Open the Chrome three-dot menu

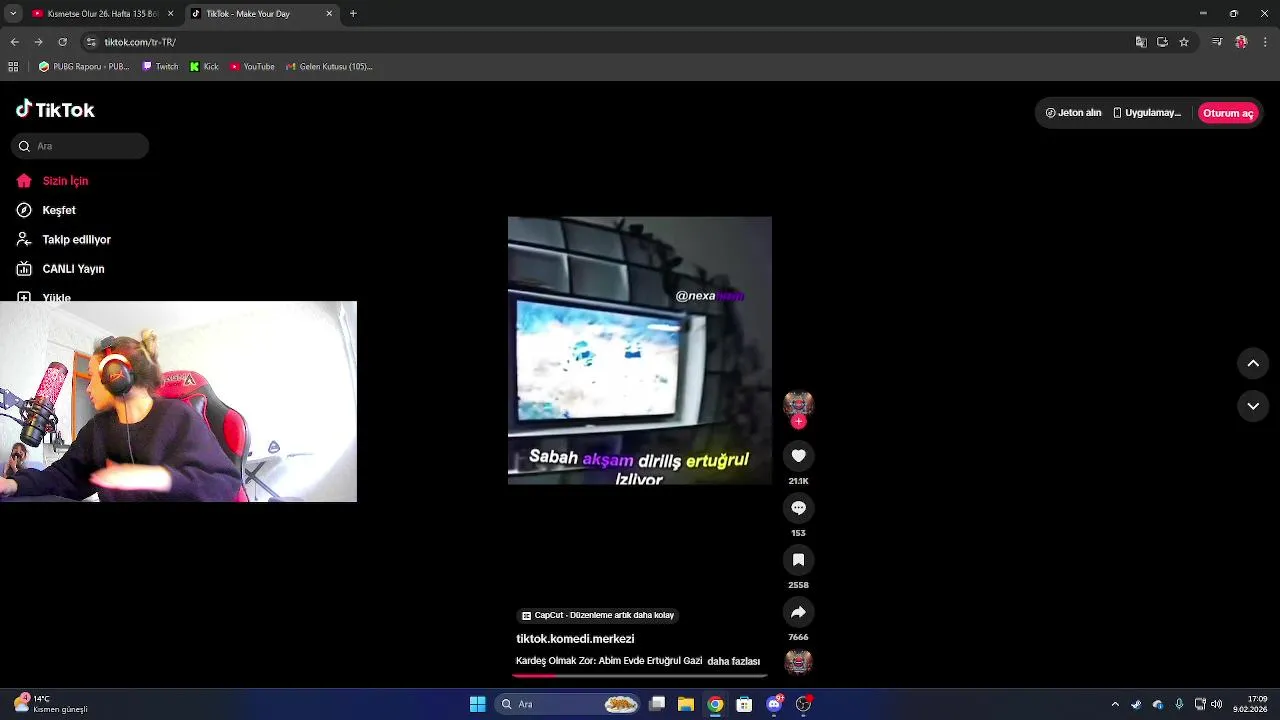(1264, 42)
